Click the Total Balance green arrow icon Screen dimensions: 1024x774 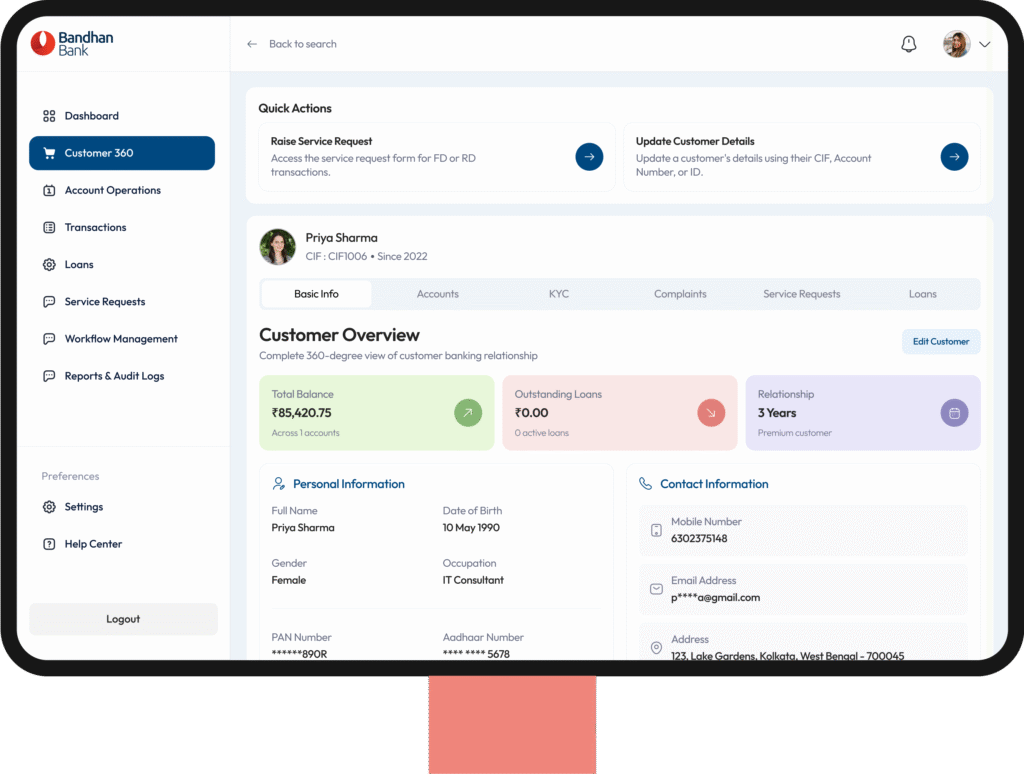point(468,413)
